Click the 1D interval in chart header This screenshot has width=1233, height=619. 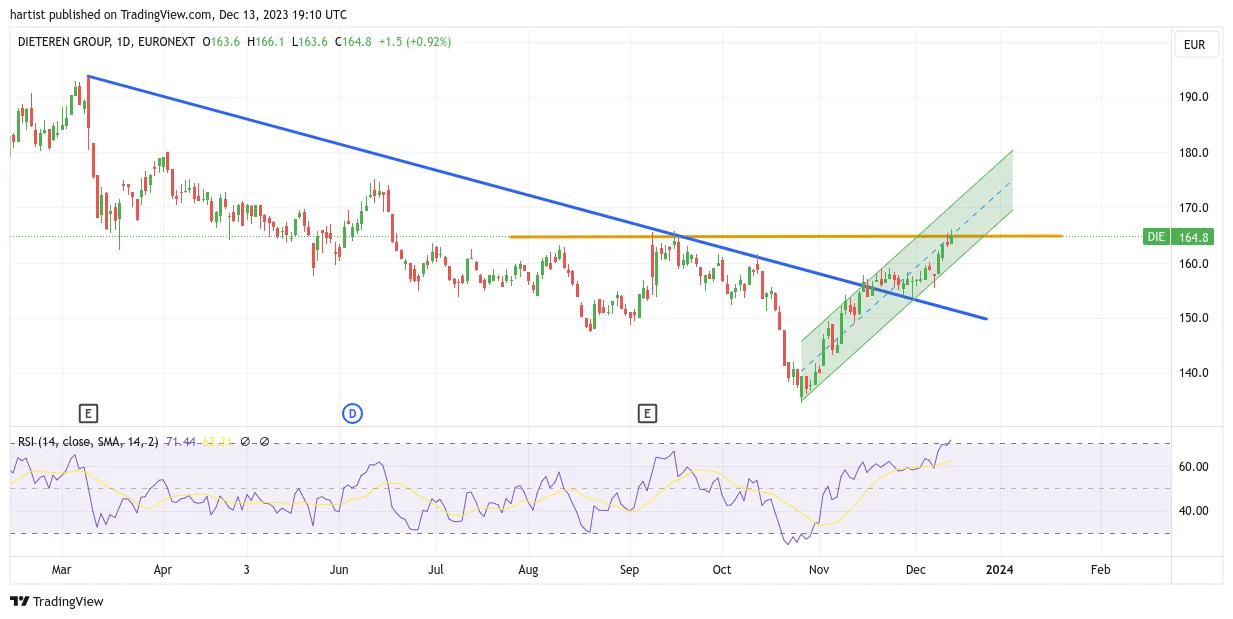tap(125, 42)
